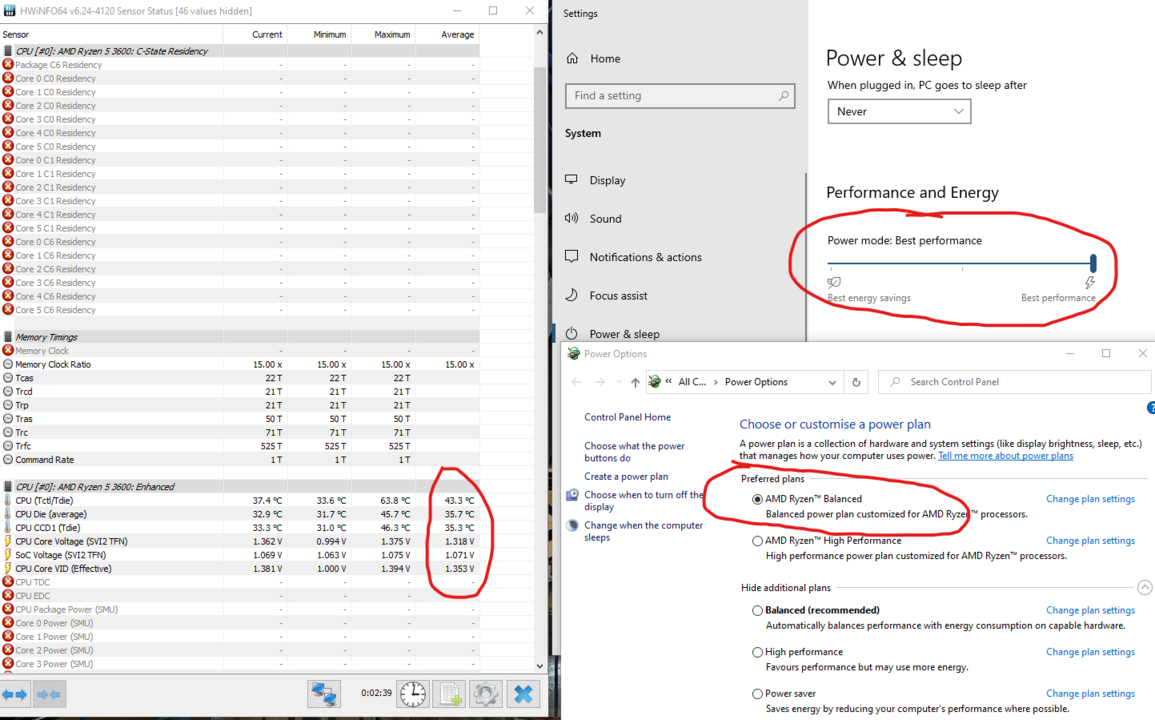Select CPU (Tctl/Tdie) sensor row
The image size is (1155, 720).
(x=239, y=500)
